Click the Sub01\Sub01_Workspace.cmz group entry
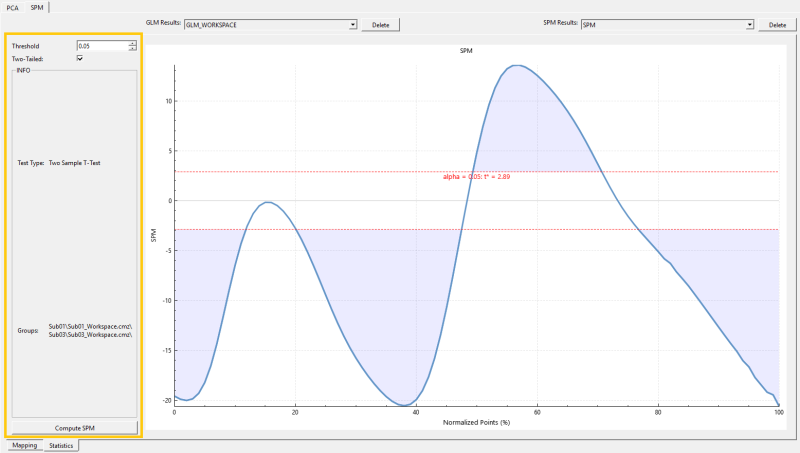The height and width of the screenshot is (453, 800). (90, 326)
